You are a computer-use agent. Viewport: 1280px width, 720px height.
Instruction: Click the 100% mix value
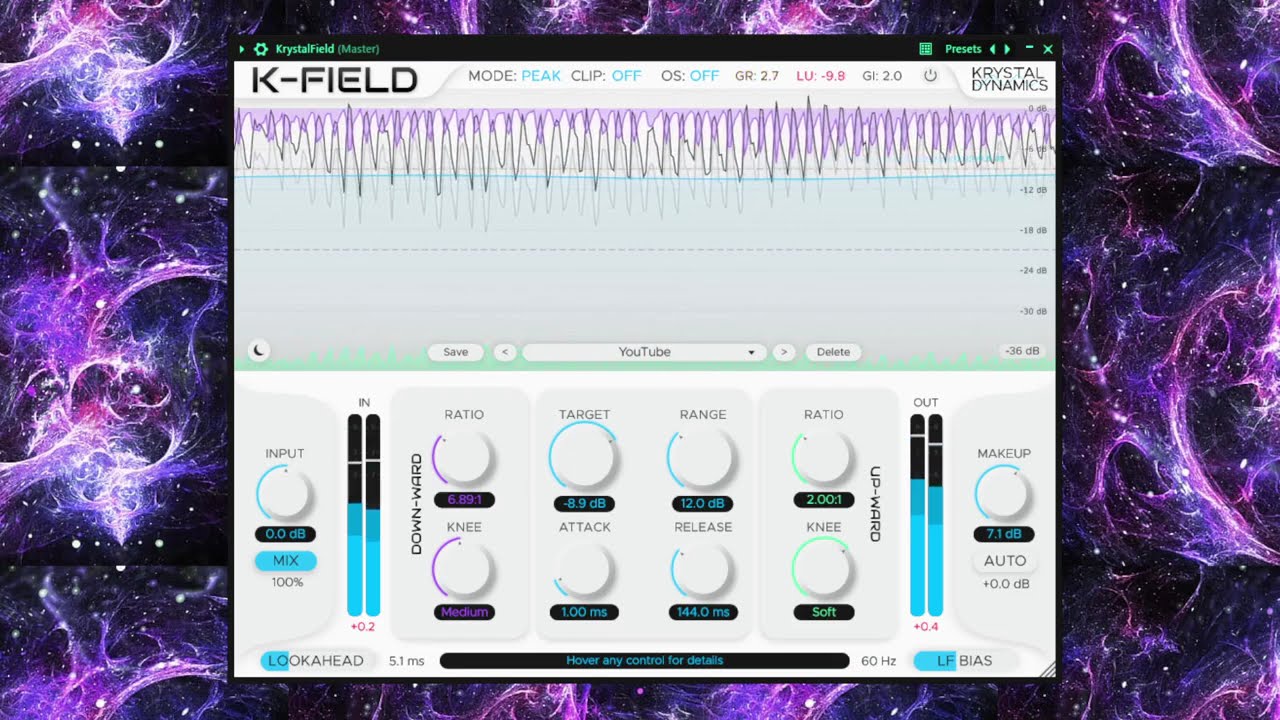[287, 582]
